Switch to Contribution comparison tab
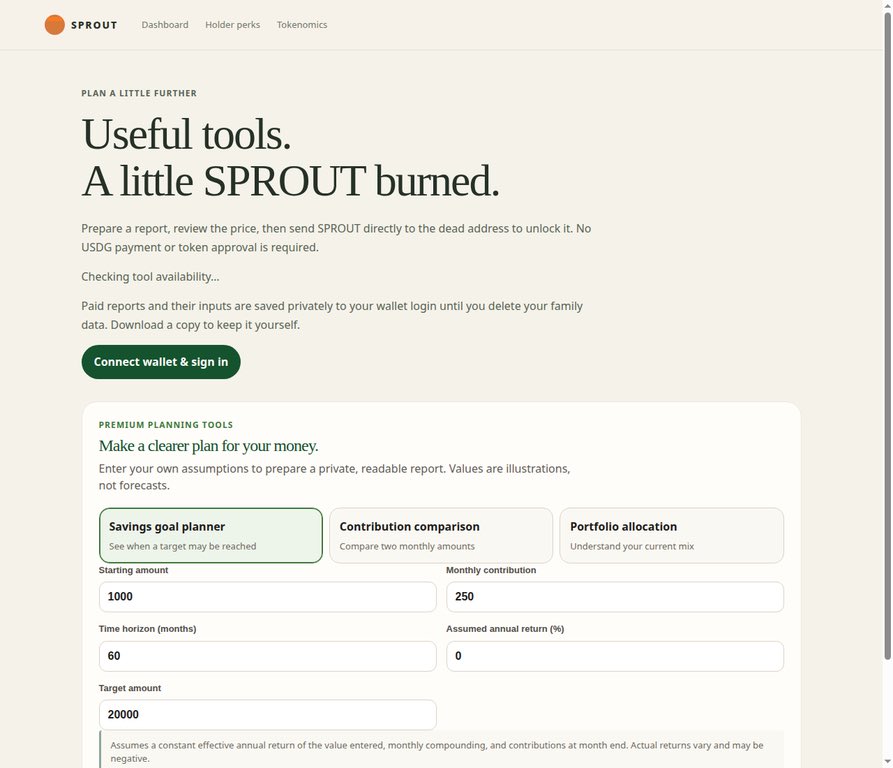Image resolution: width=893 pixels, height=768 pixels. pyautogui.click(x=441, y=536)
